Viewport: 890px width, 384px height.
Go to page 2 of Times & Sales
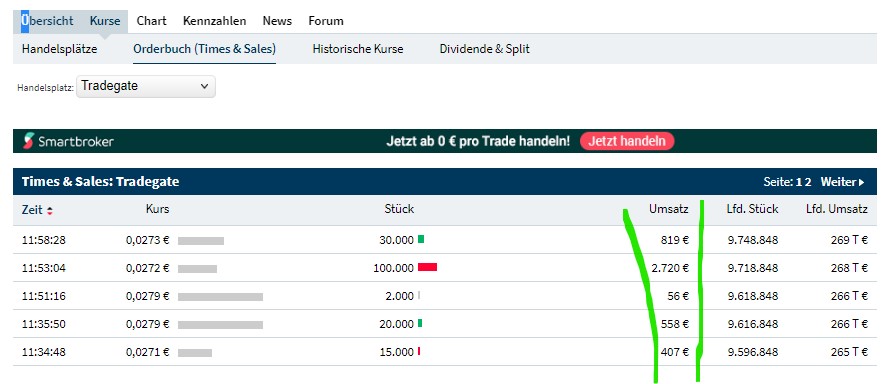808,182
